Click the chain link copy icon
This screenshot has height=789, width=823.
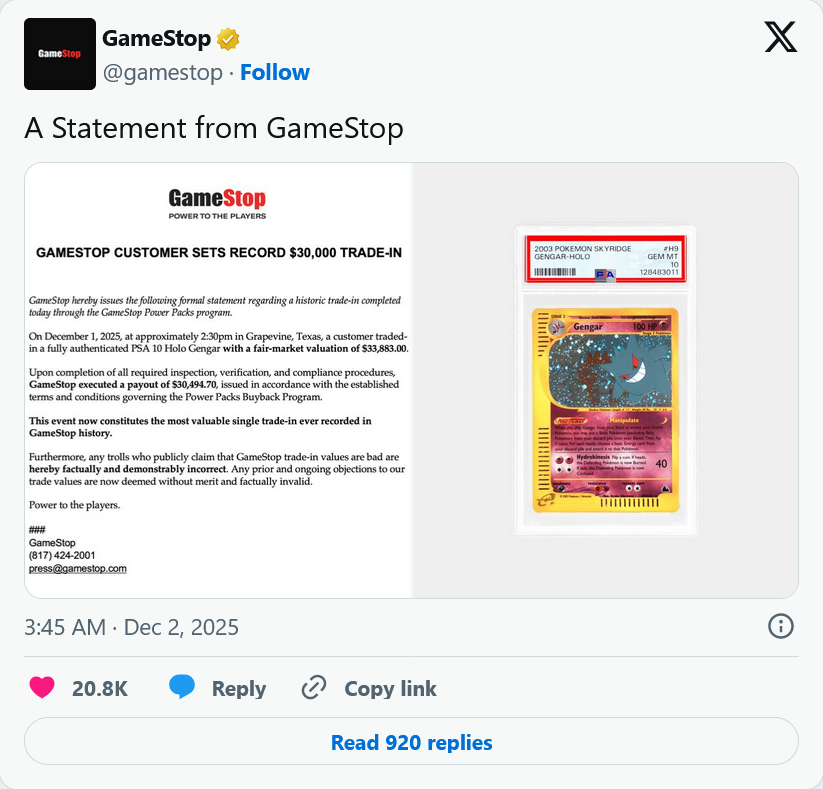(x=314, y=688)
